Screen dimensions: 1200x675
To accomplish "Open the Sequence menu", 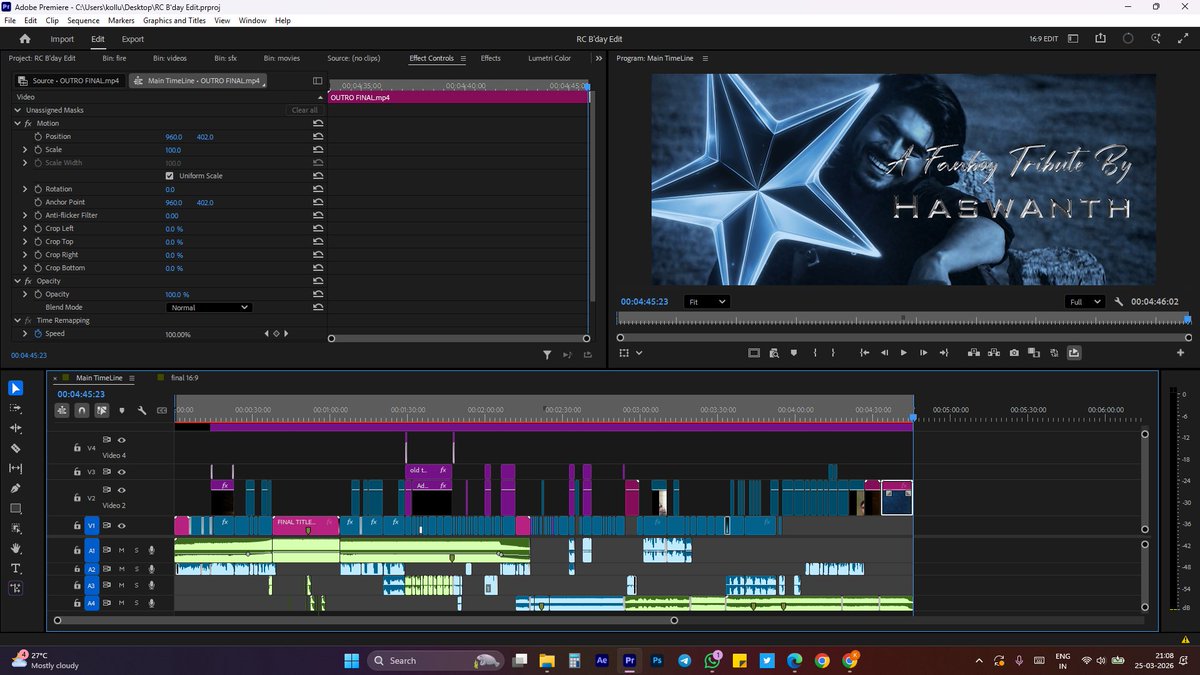I will pos(83,20).
